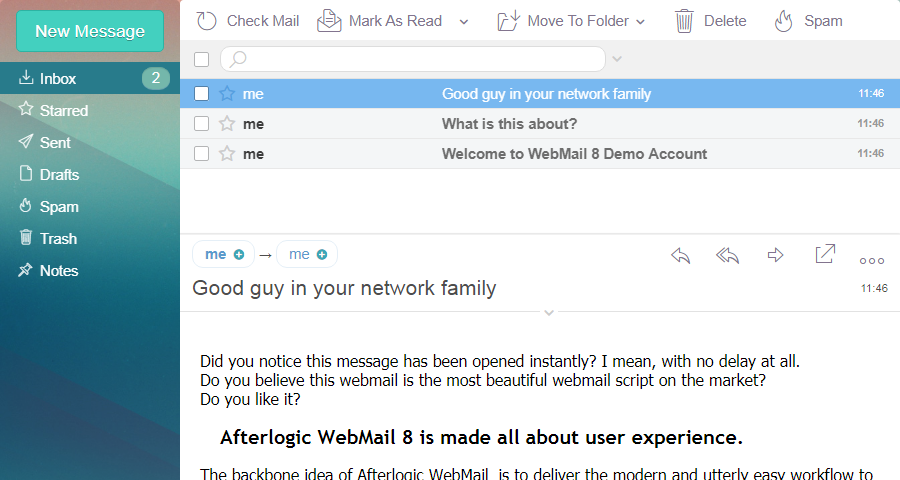900x480 pixels.
Task: Open the Drafts folder
Action: (x=59, y=175)
